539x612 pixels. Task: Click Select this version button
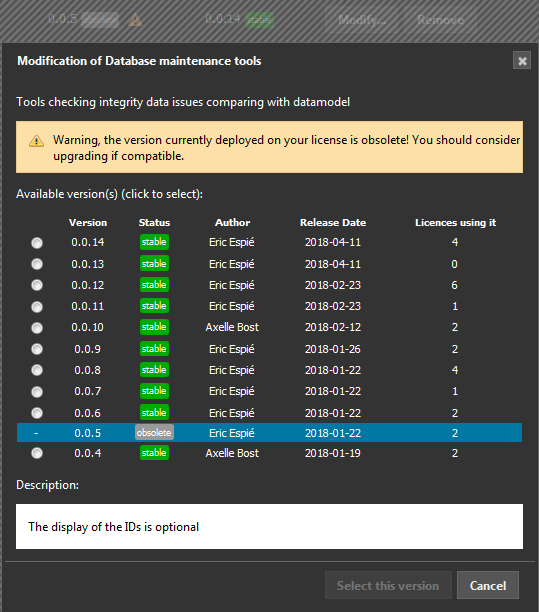coord(388,585)
